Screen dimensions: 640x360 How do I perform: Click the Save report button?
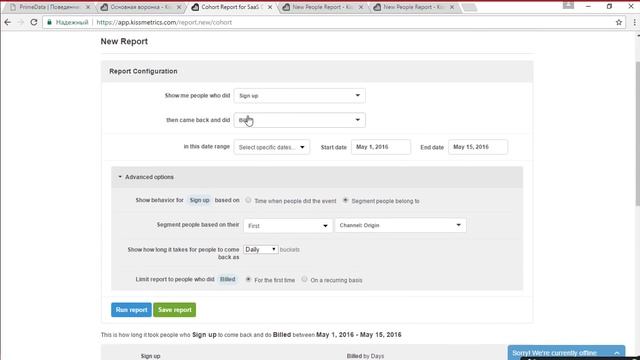coord(175,310)
